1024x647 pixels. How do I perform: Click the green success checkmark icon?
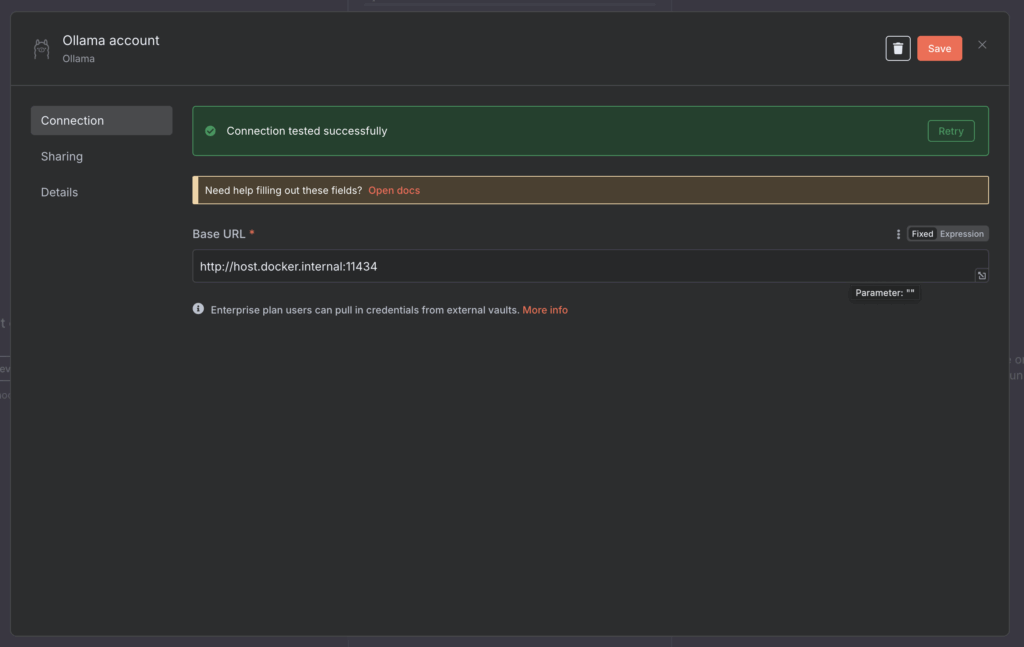click(x=210, y=131)
